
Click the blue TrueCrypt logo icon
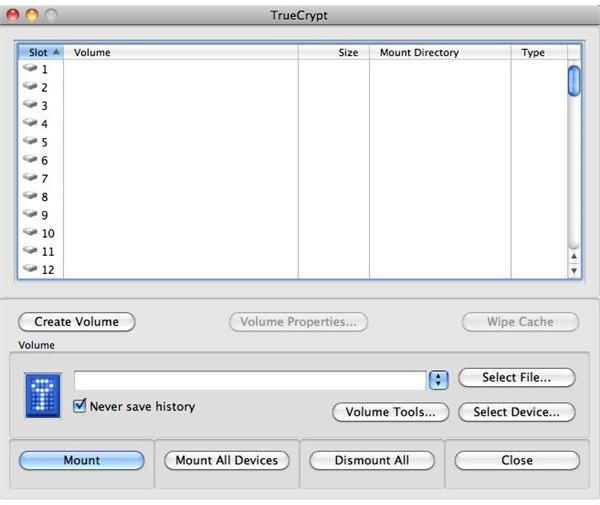coord(42,395)
